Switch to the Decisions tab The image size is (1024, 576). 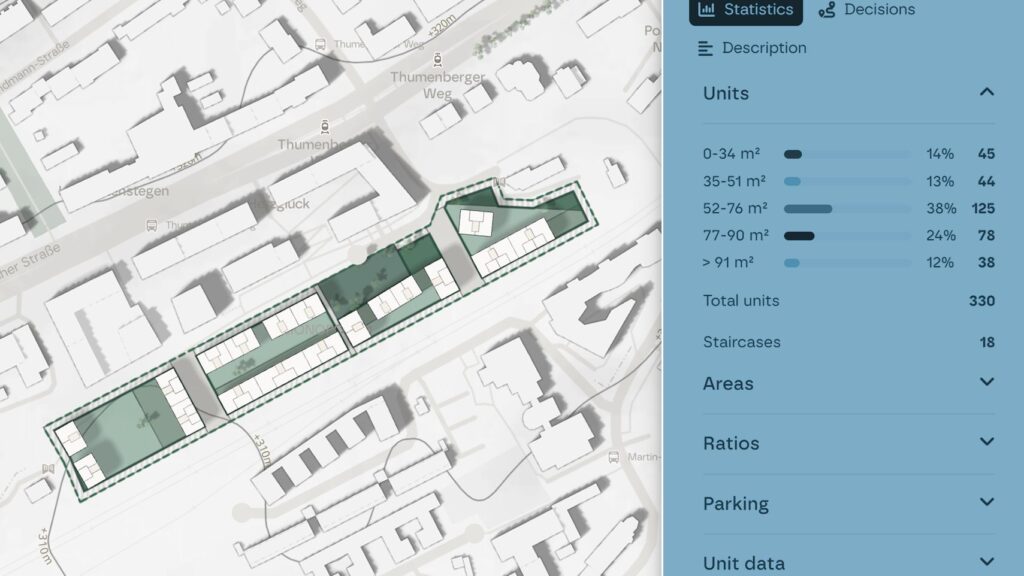867,10
